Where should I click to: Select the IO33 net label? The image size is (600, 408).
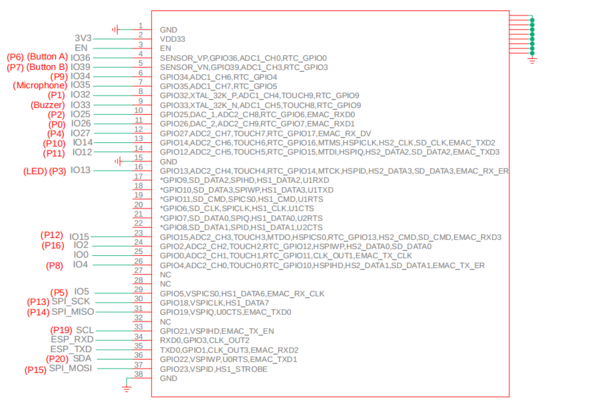pos(80,104)
